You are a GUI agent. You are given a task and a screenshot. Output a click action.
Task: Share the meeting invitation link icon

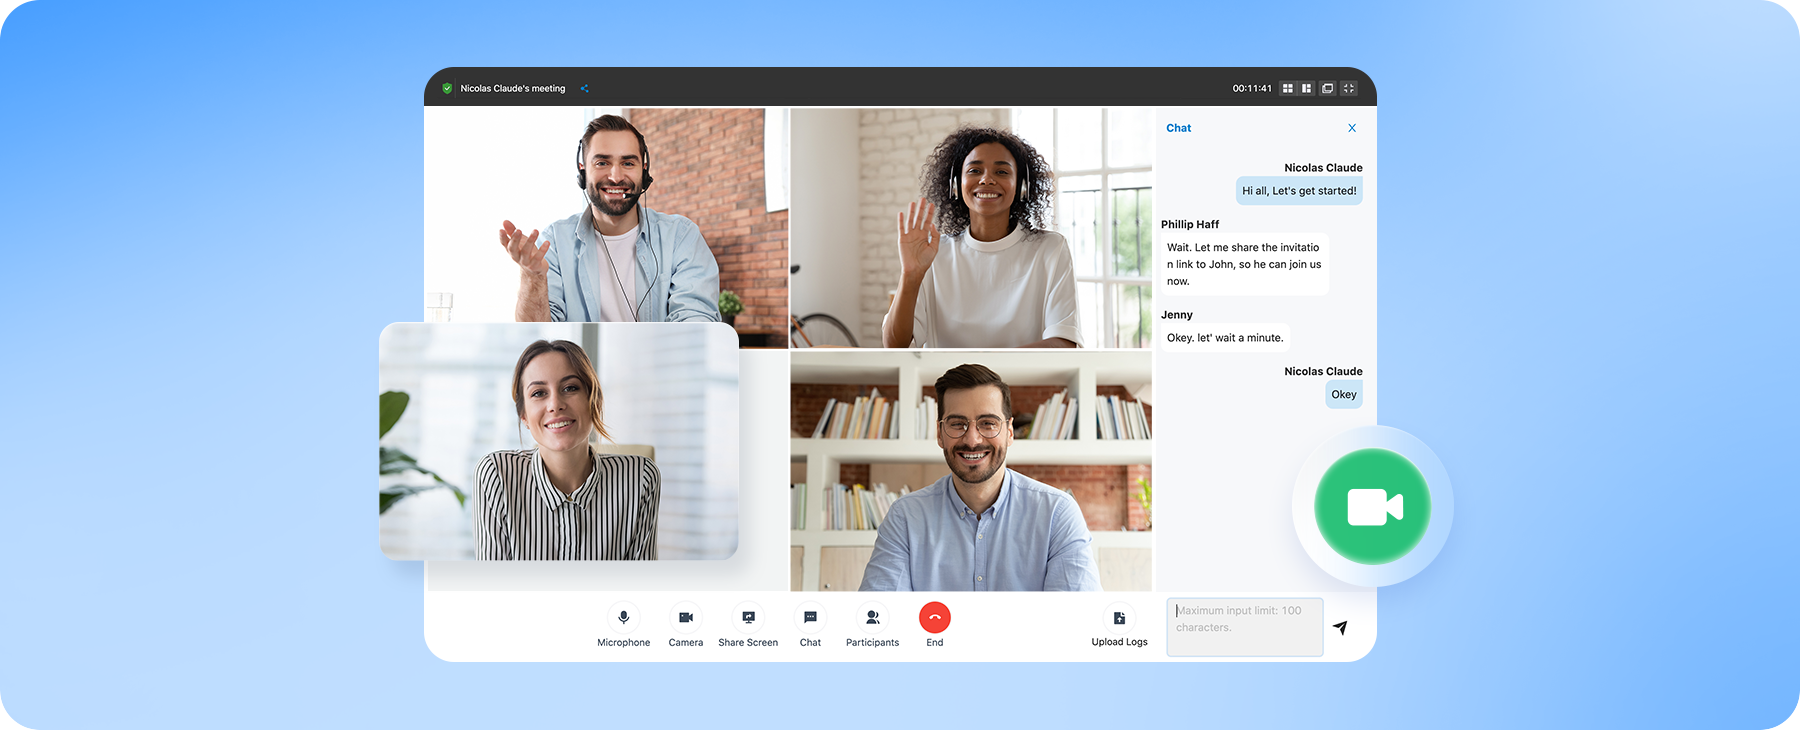click(x=584, y=88)
